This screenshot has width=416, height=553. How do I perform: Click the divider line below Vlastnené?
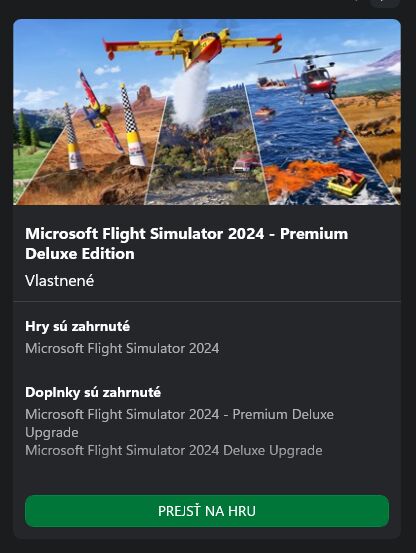click(x=207, y=302)
